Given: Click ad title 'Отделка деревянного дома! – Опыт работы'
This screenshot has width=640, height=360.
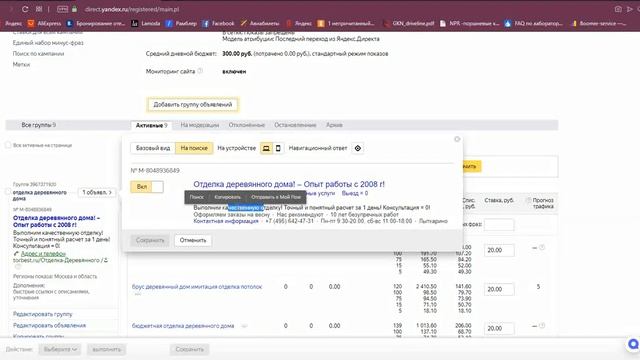Looking at the screenshot, I should (289, 184).
